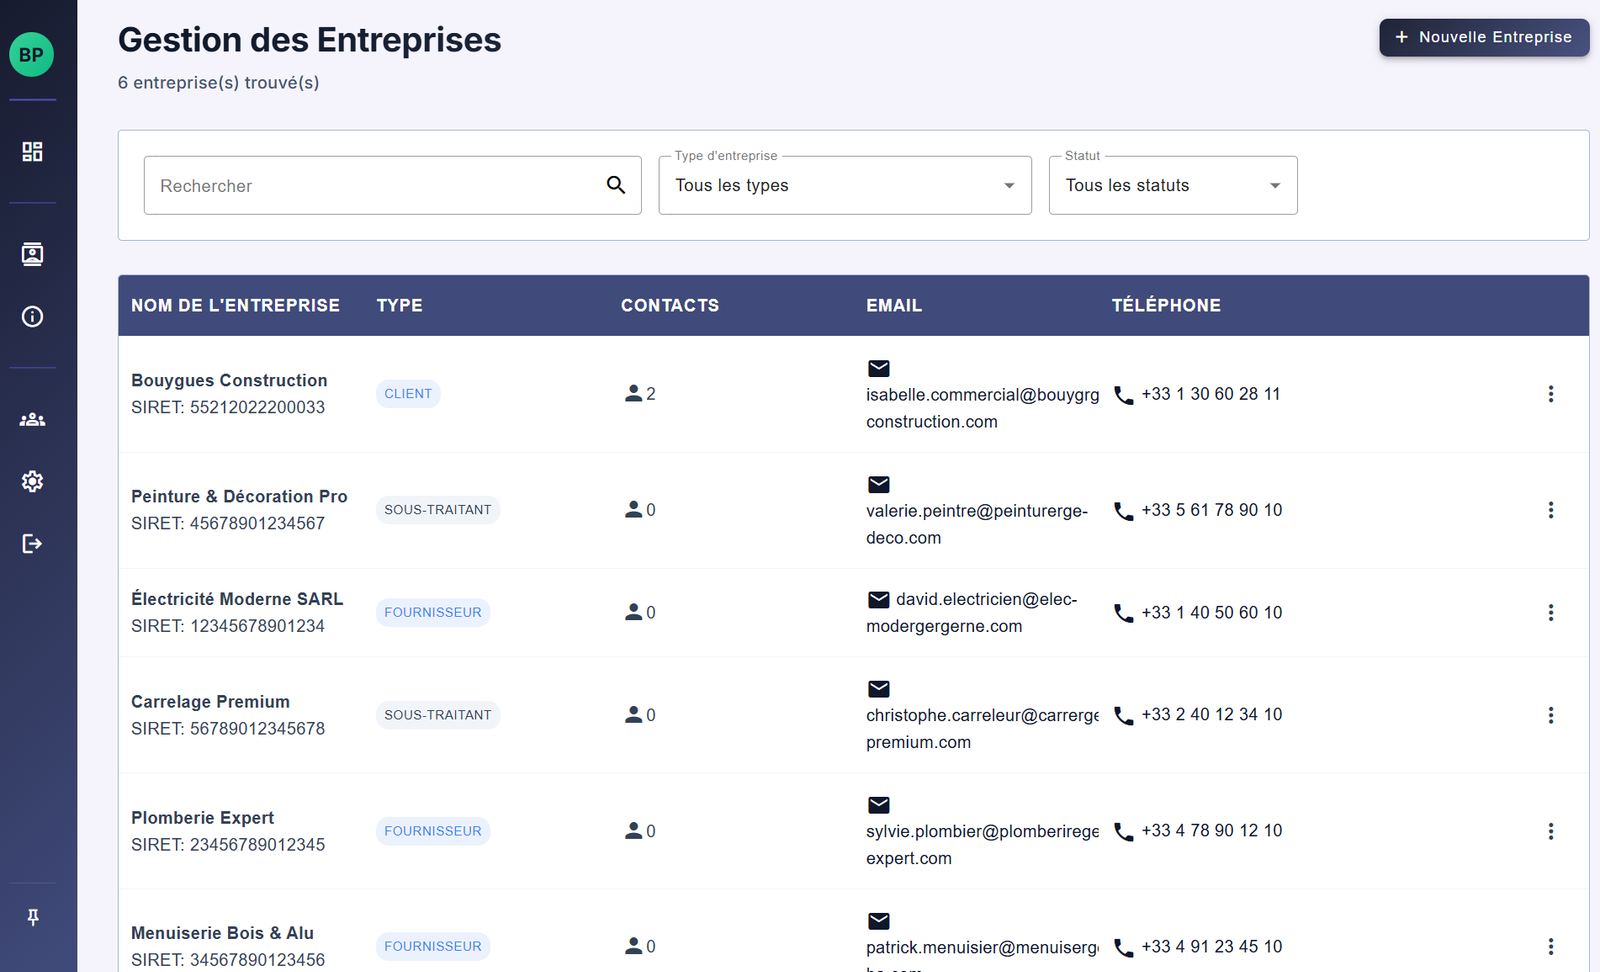Open the actions menu for Peinture & Décoration Pro

1551,510
